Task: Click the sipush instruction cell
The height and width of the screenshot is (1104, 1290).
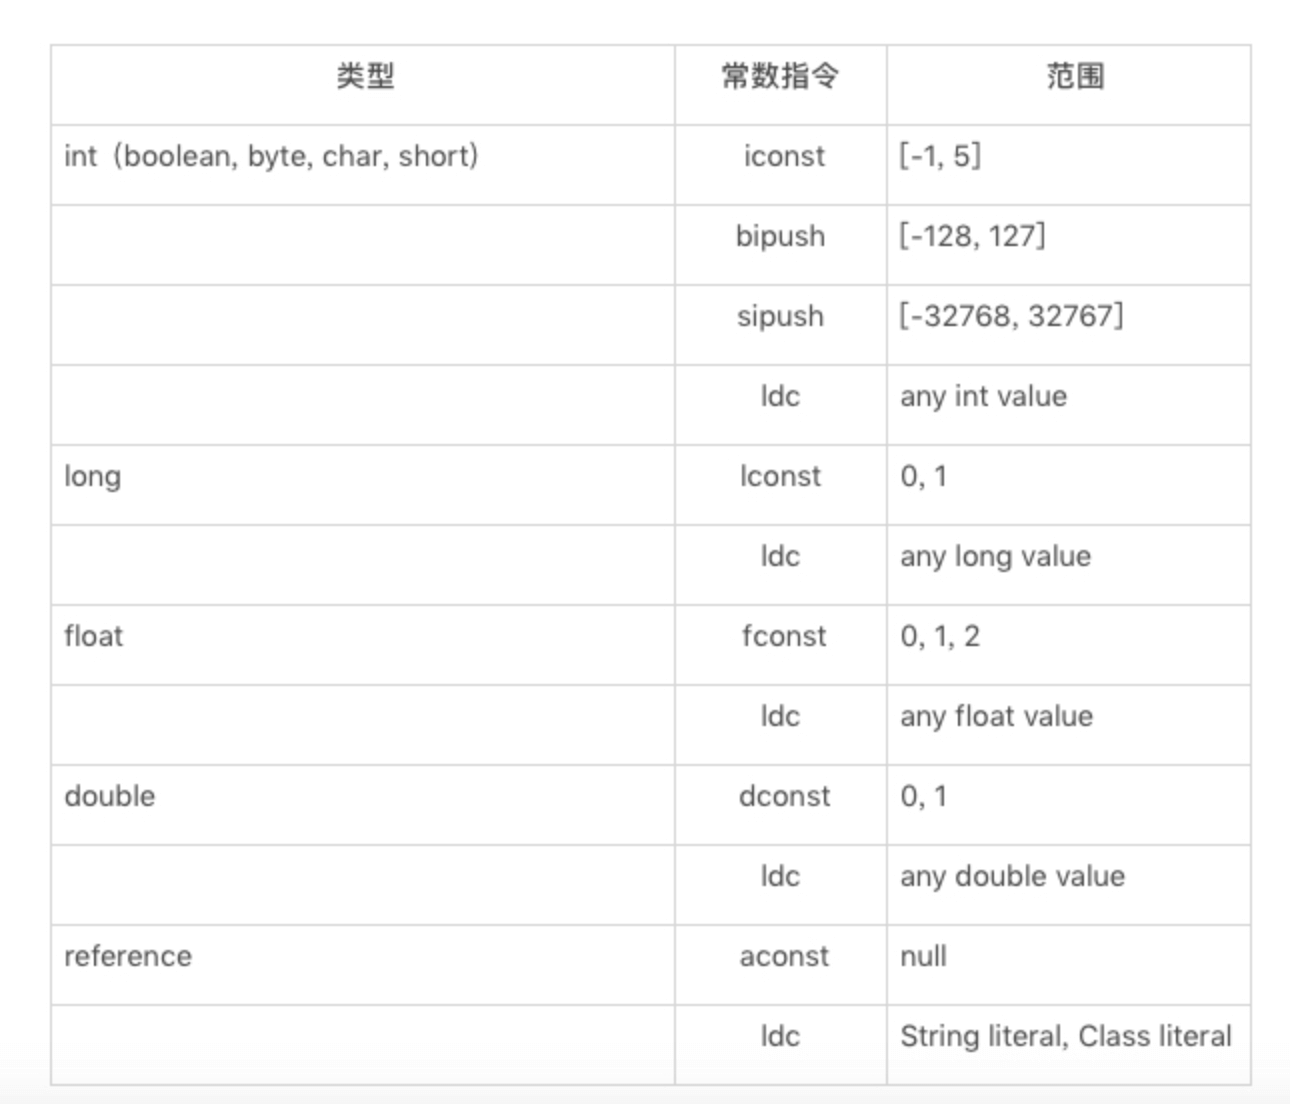Action: pos(781,325)
